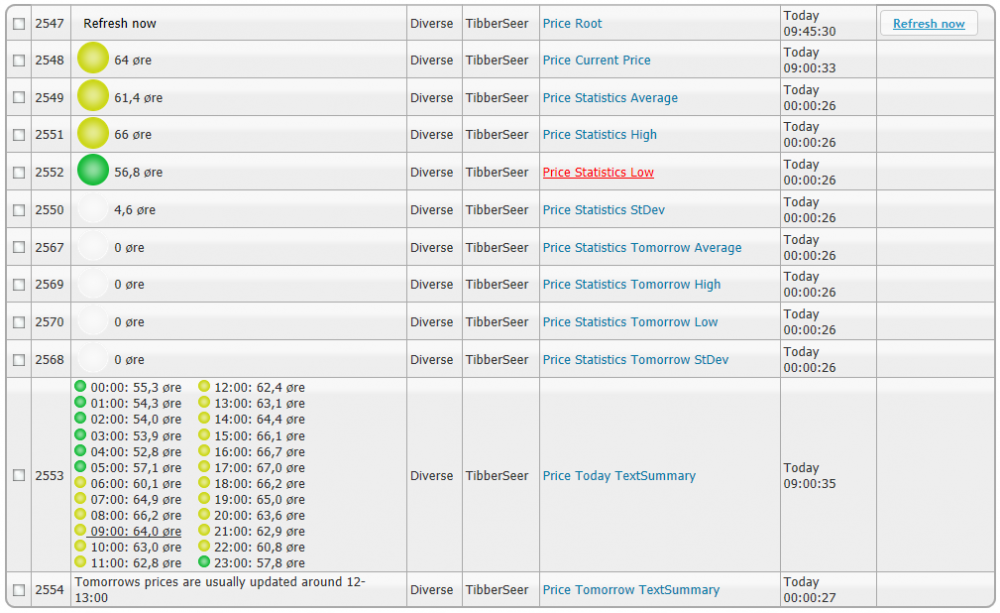Open Price Tomorrow TextSummary link

(x=631, y=590)
